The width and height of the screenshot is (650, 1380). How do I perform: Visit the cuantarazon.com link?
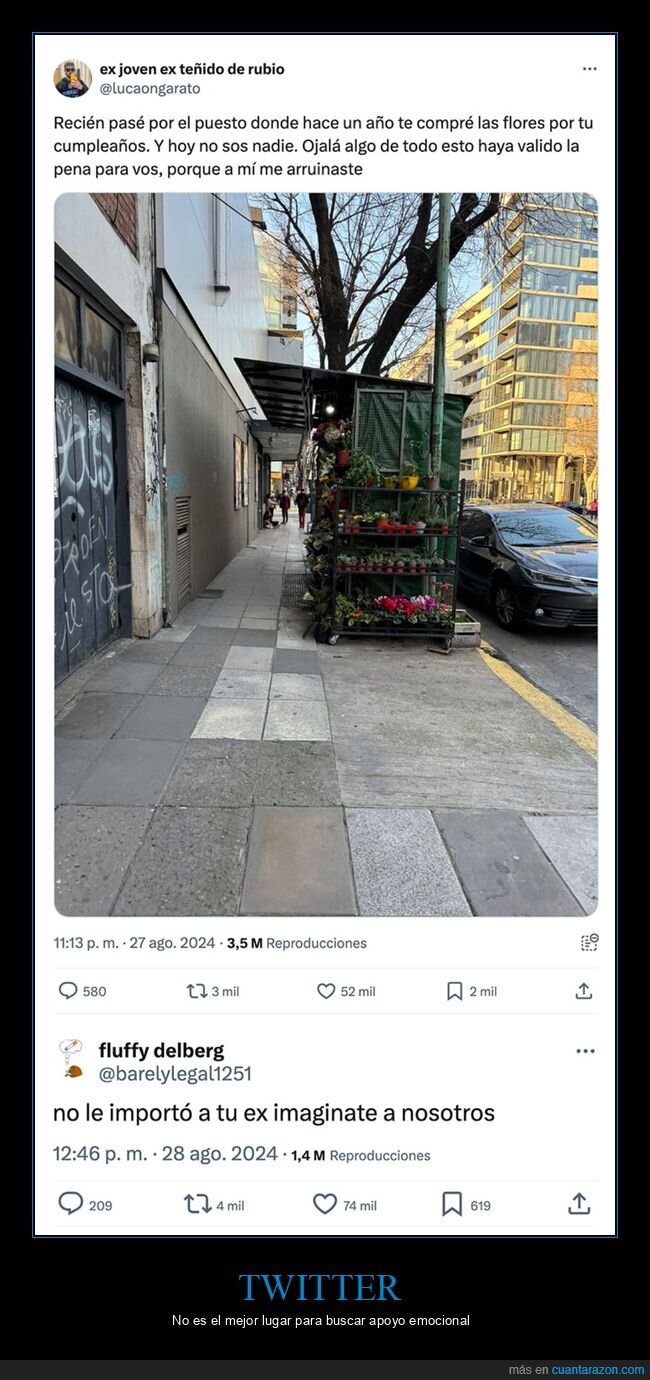tap(598, 1369)
